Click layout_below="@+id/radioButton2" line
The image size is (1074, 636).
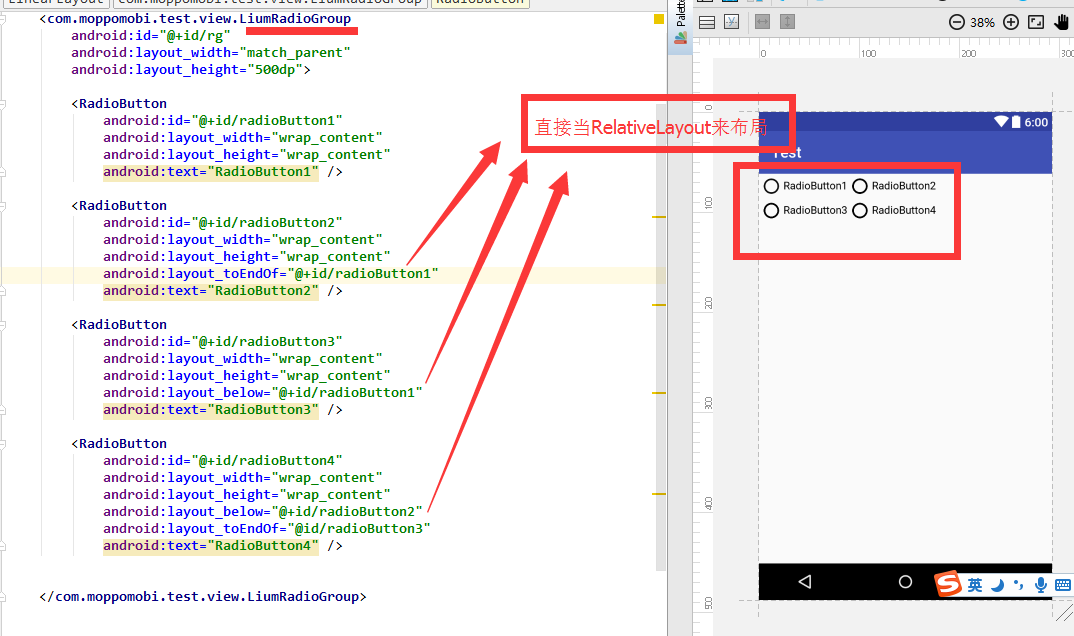(x=262, y=512)
